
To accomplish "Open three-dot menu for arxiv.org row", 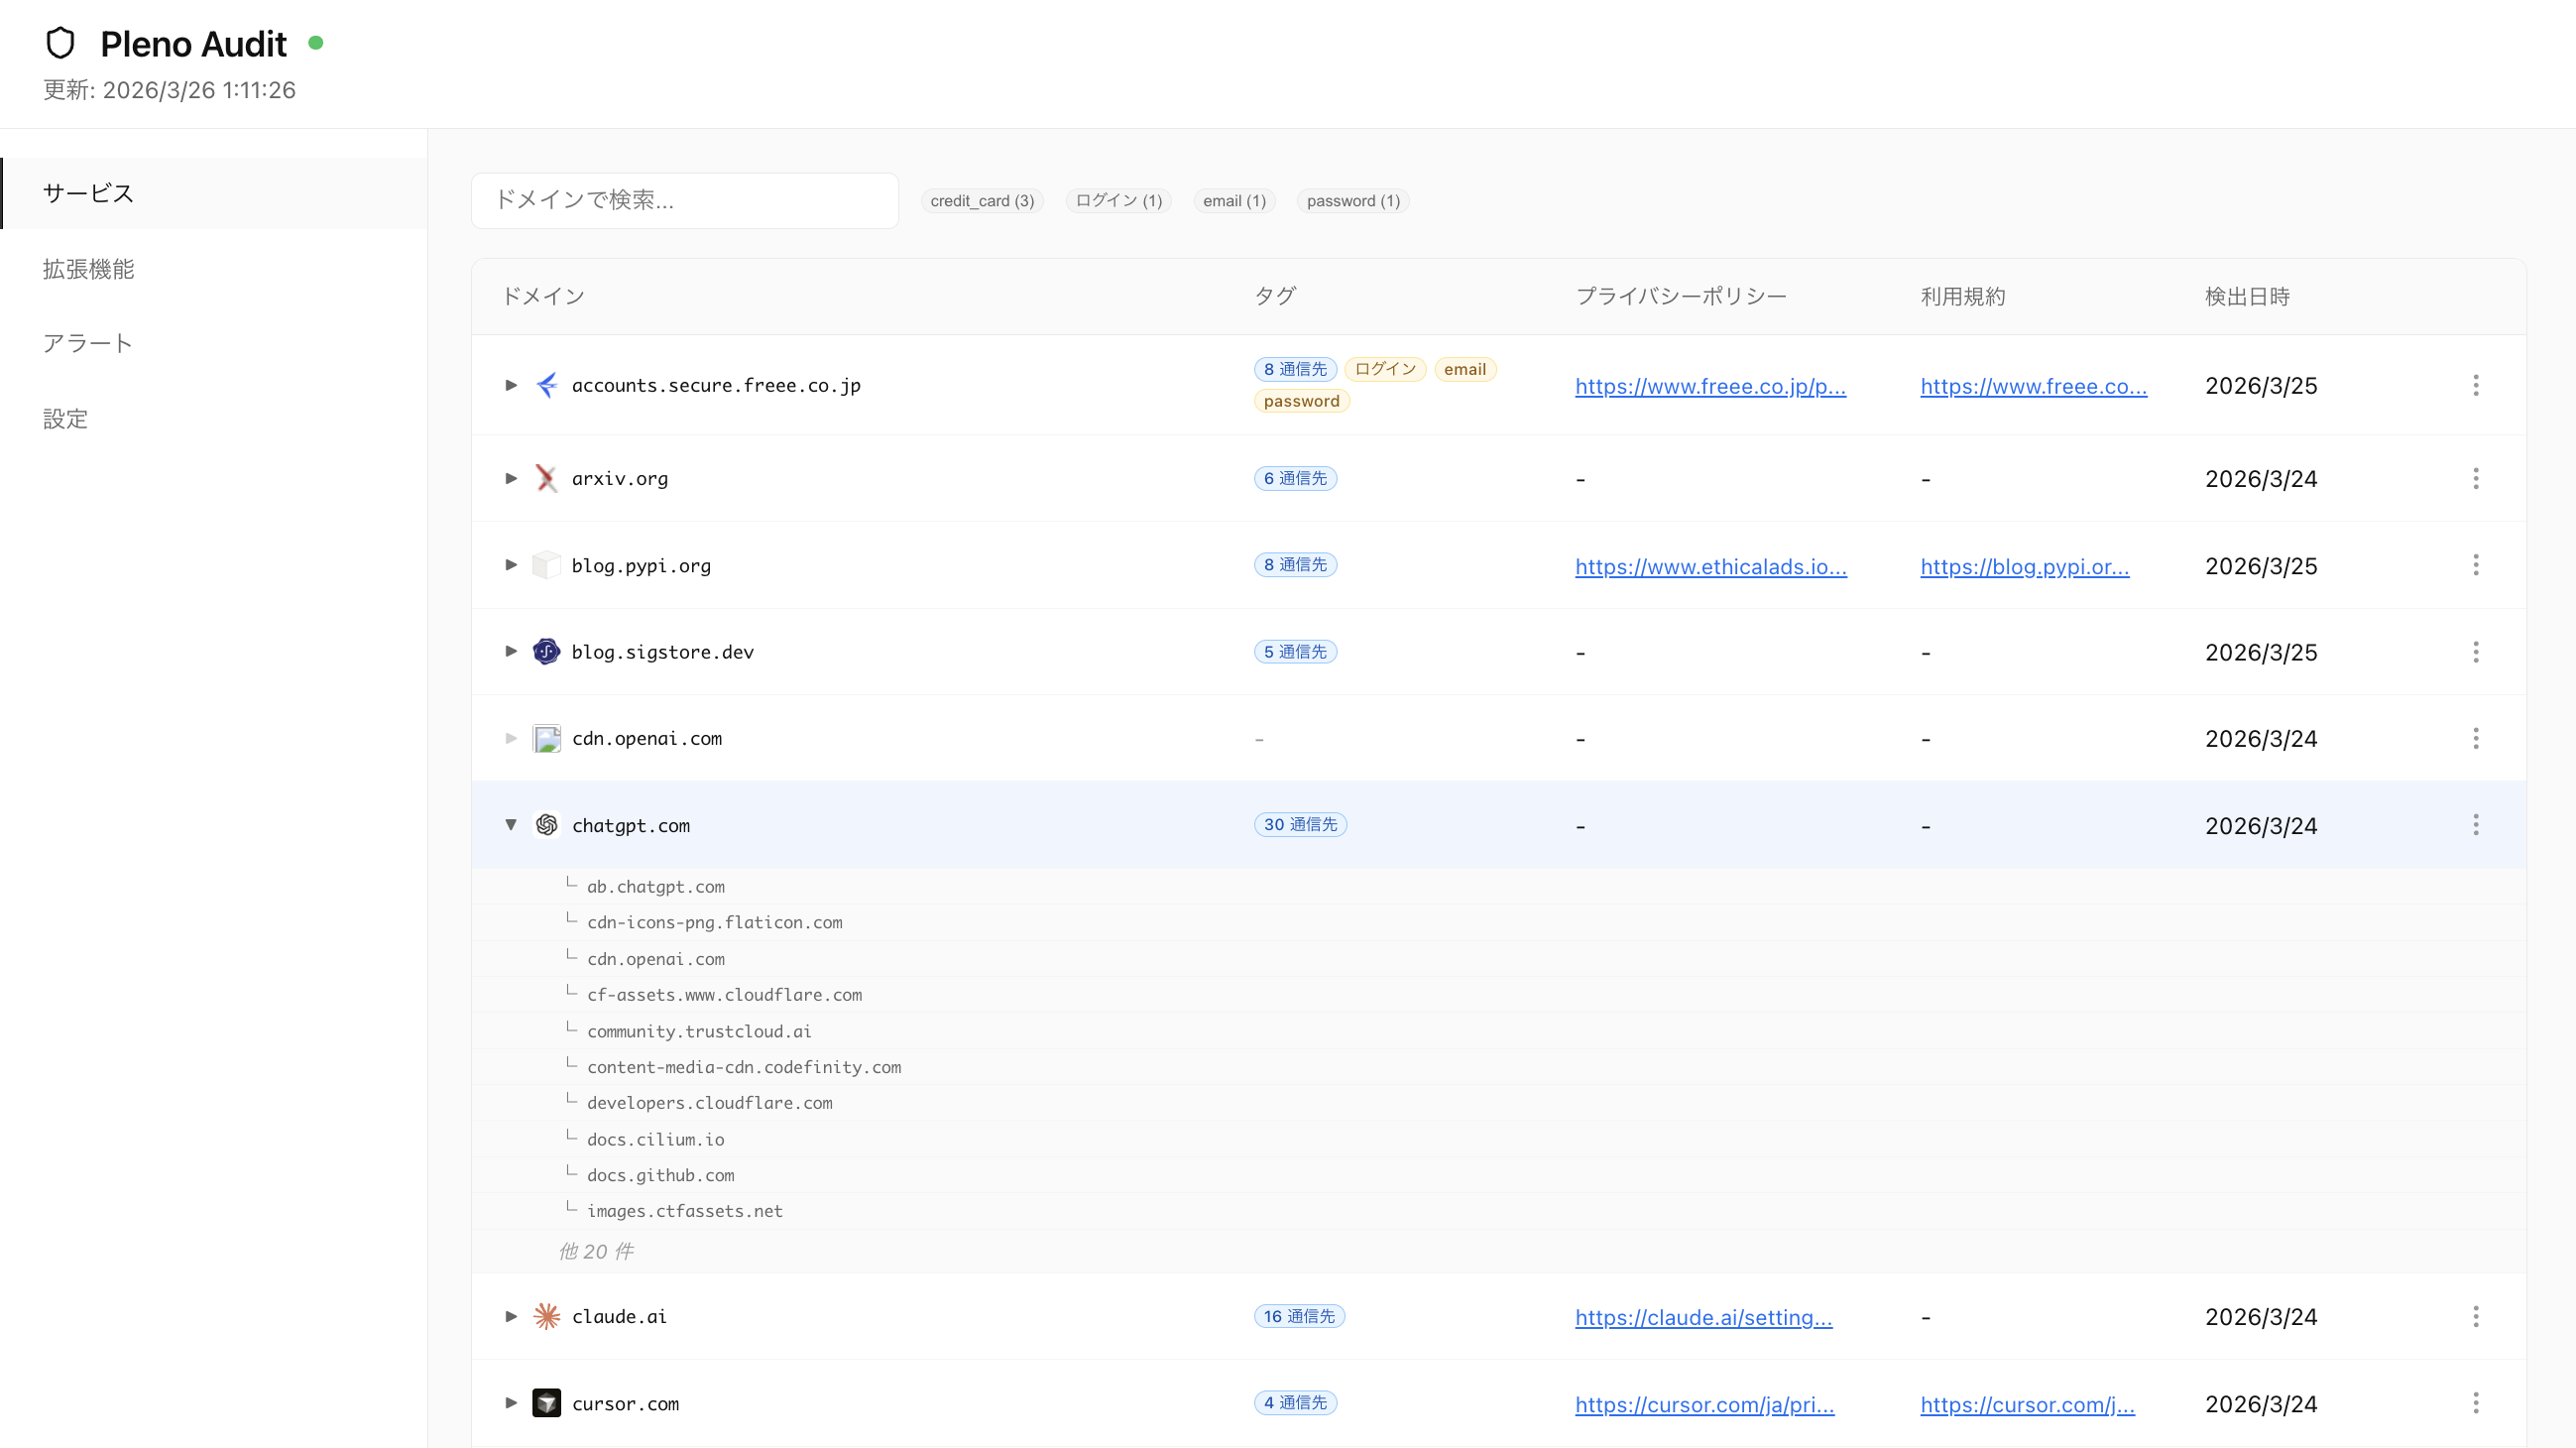I will 2476,478.
